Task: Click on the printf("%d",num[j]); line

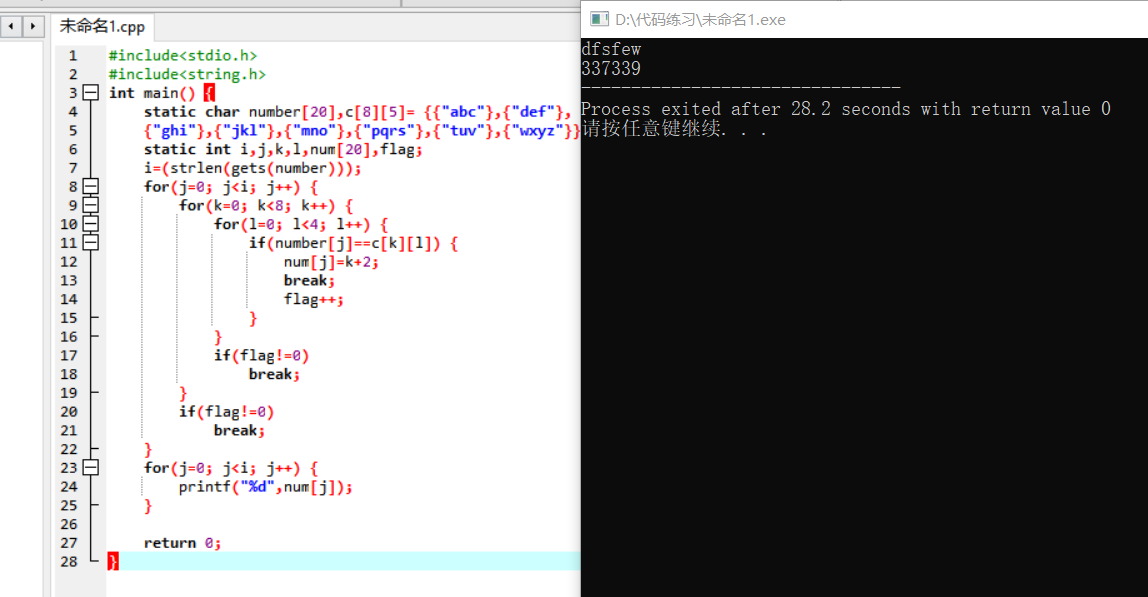Action: tap(266, 487)
